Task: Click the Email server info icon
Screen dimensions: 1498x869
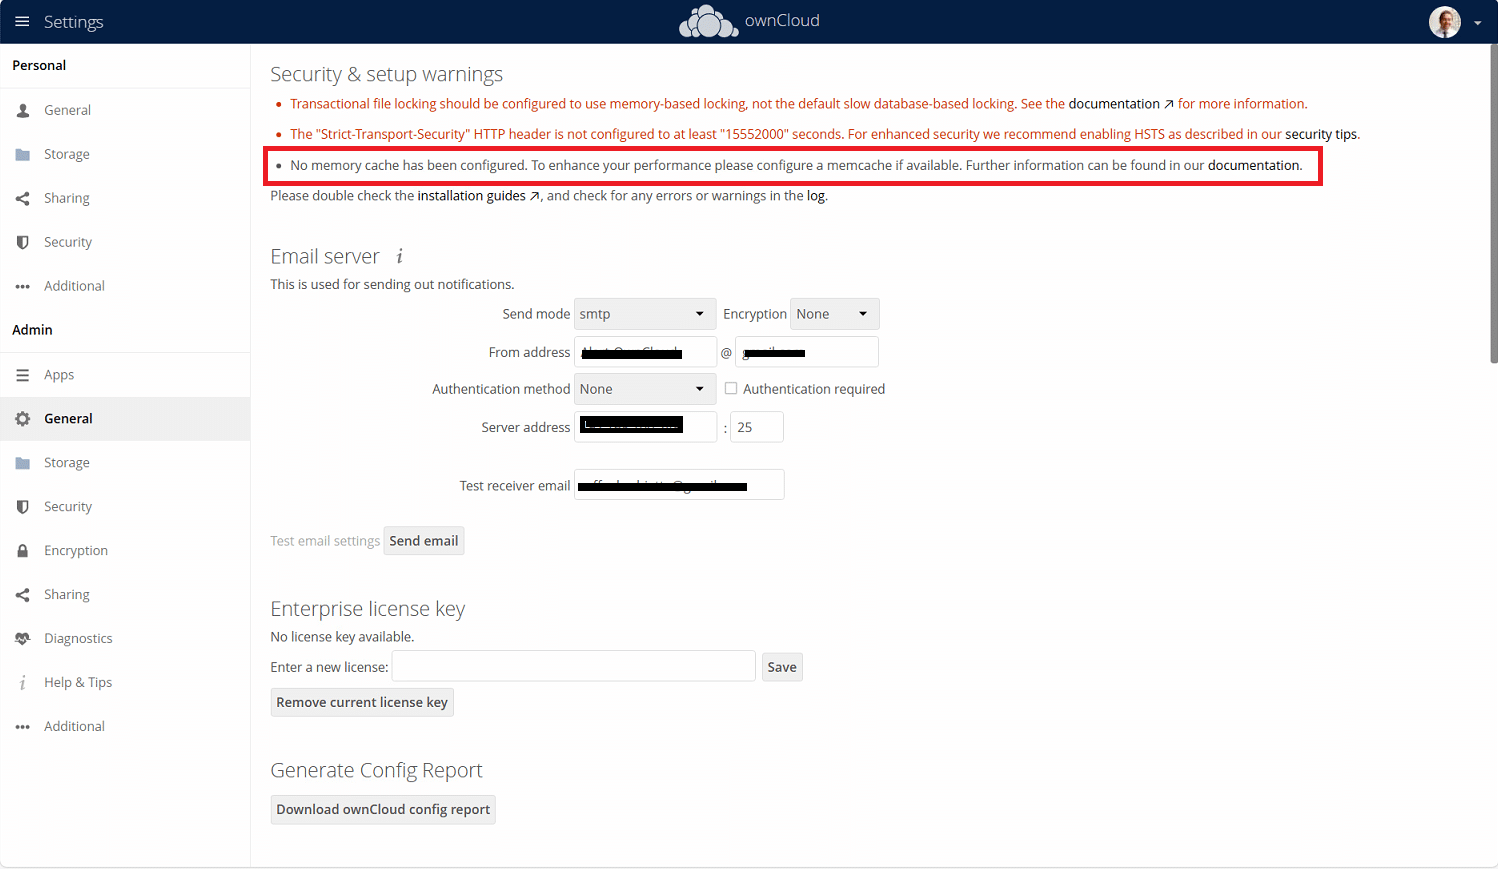Action: (x=399, y=256)
